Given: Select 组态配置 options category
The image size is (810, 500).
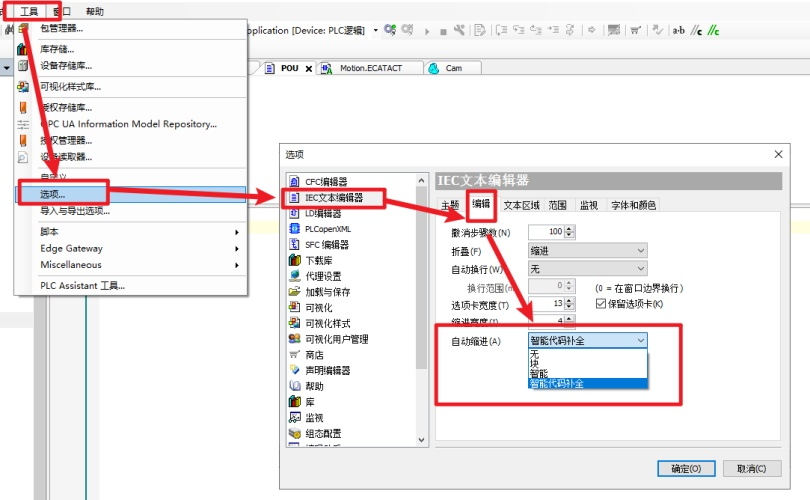Looking at the screenshot, I should point(322,433).
